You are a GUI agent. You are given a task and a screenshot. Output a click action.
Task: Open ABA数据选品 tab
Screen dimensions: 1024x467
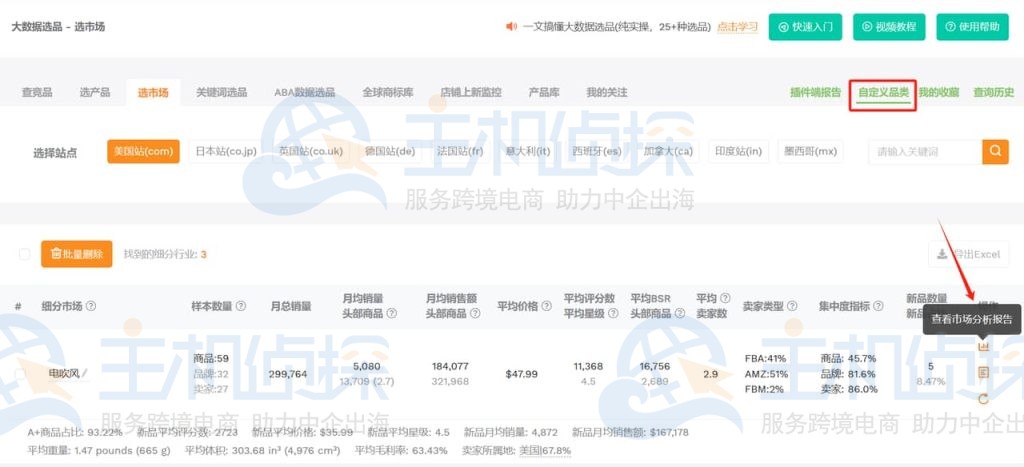tap(304, 93)
